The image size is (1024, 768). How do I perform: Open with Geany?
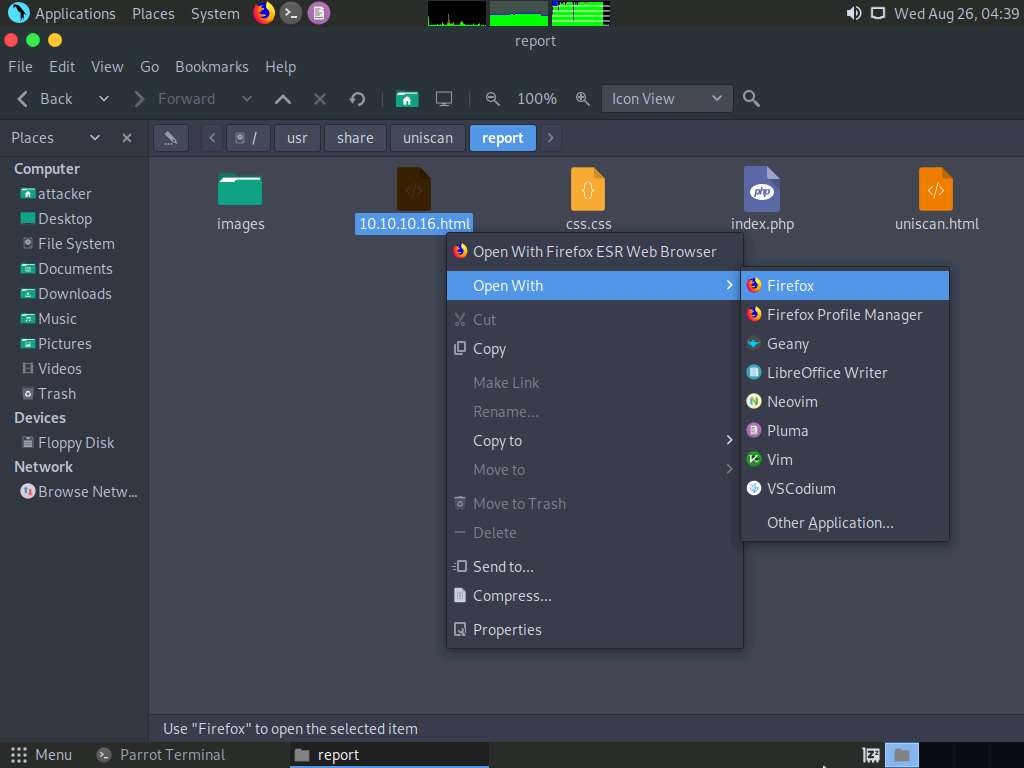pyautogui.click(x=844, y=344)
